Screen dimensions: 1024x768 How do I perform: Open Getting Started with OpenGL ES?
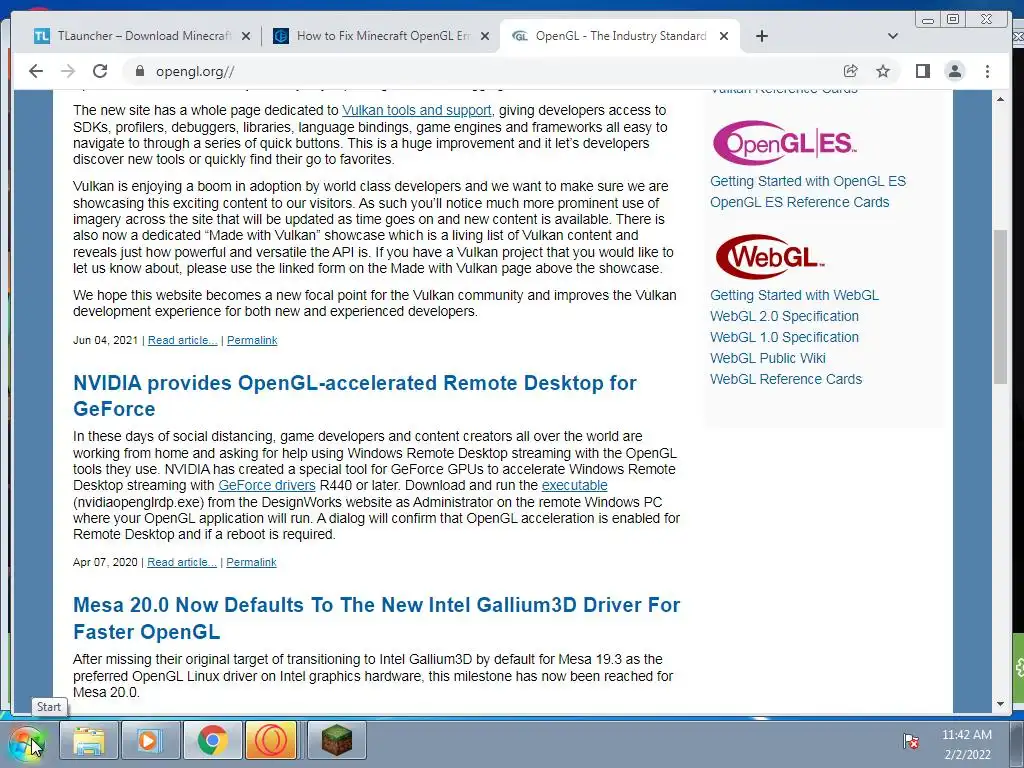click(808, 181)
